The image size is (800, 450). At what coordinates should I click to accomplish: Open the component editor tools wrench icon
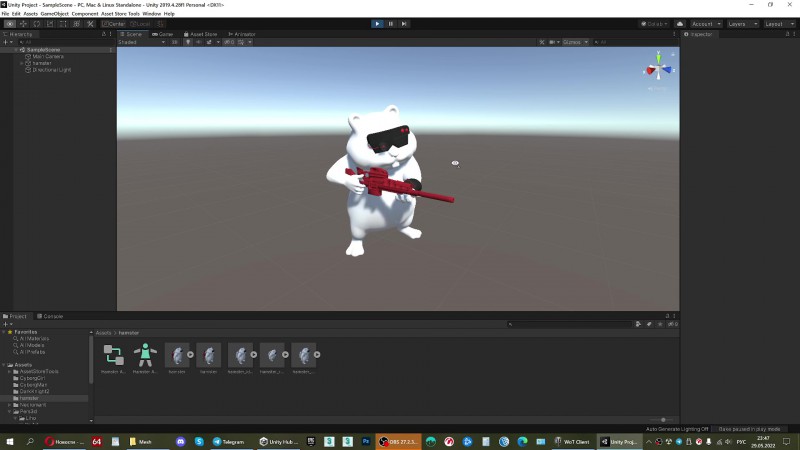click(x=542, y=42)
